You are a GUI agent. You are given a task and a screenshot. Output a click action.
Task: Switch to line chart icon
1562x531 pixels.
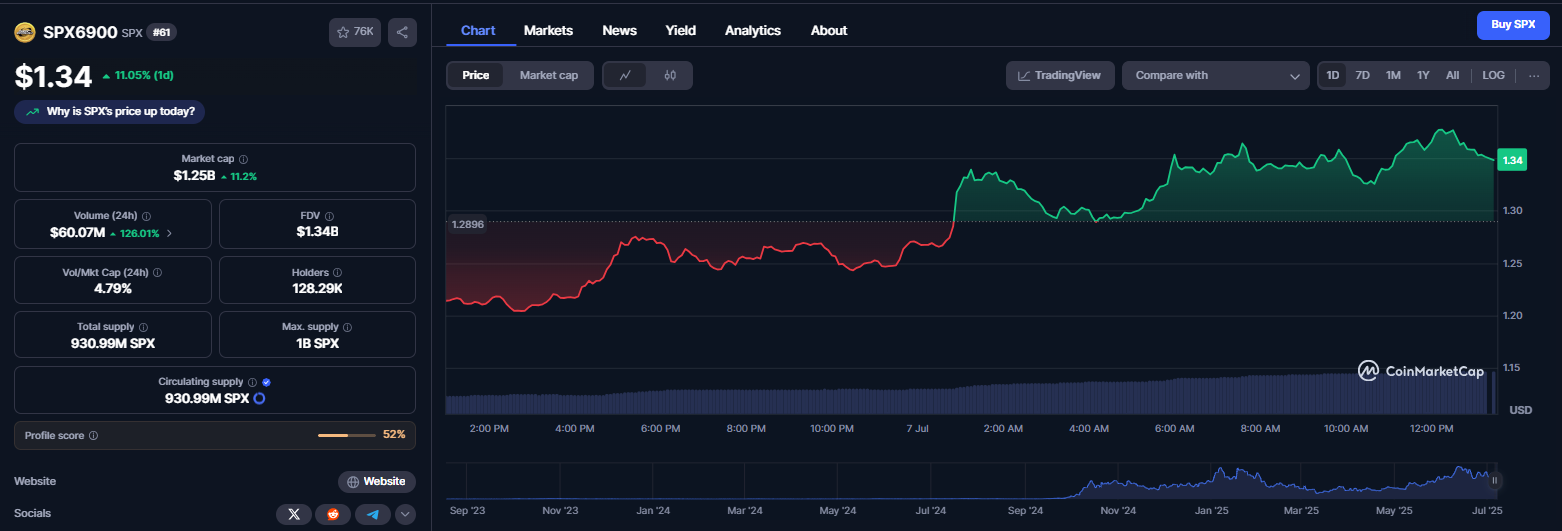[x=625, y=75]
